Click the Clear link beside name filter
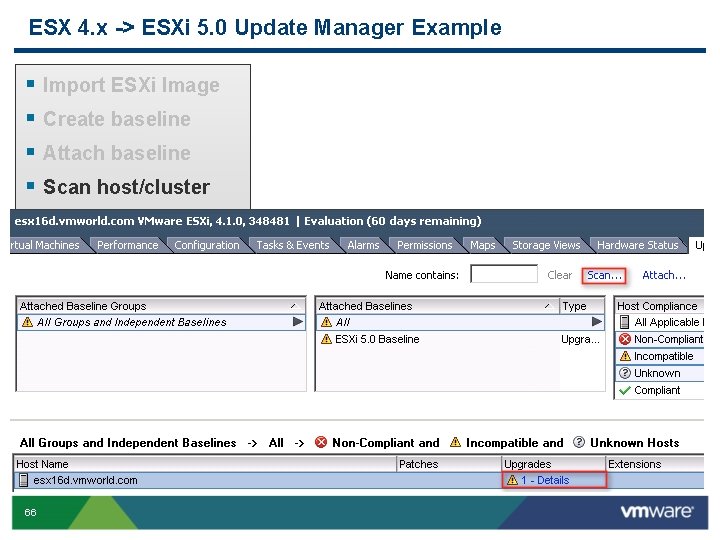The image size is (720, 540). [x=559, y=275]
